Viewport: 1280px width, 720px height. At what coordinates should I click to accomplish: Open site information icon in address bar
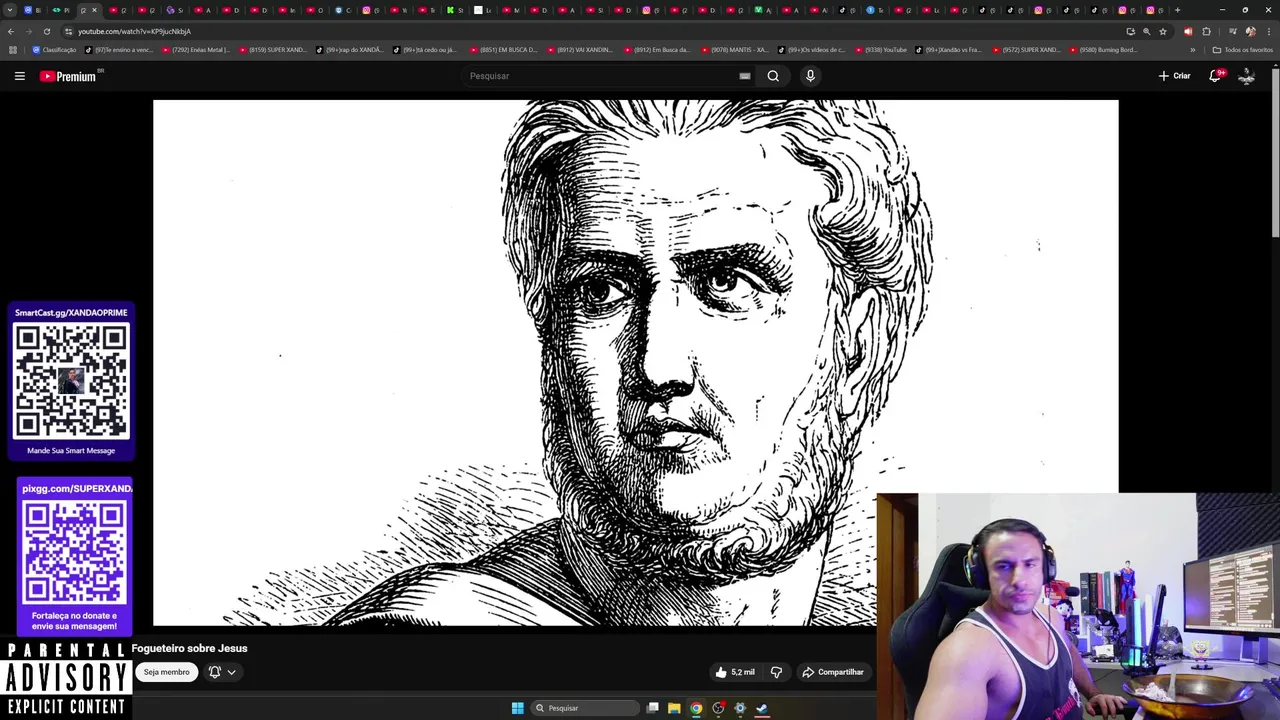[68, 31]
